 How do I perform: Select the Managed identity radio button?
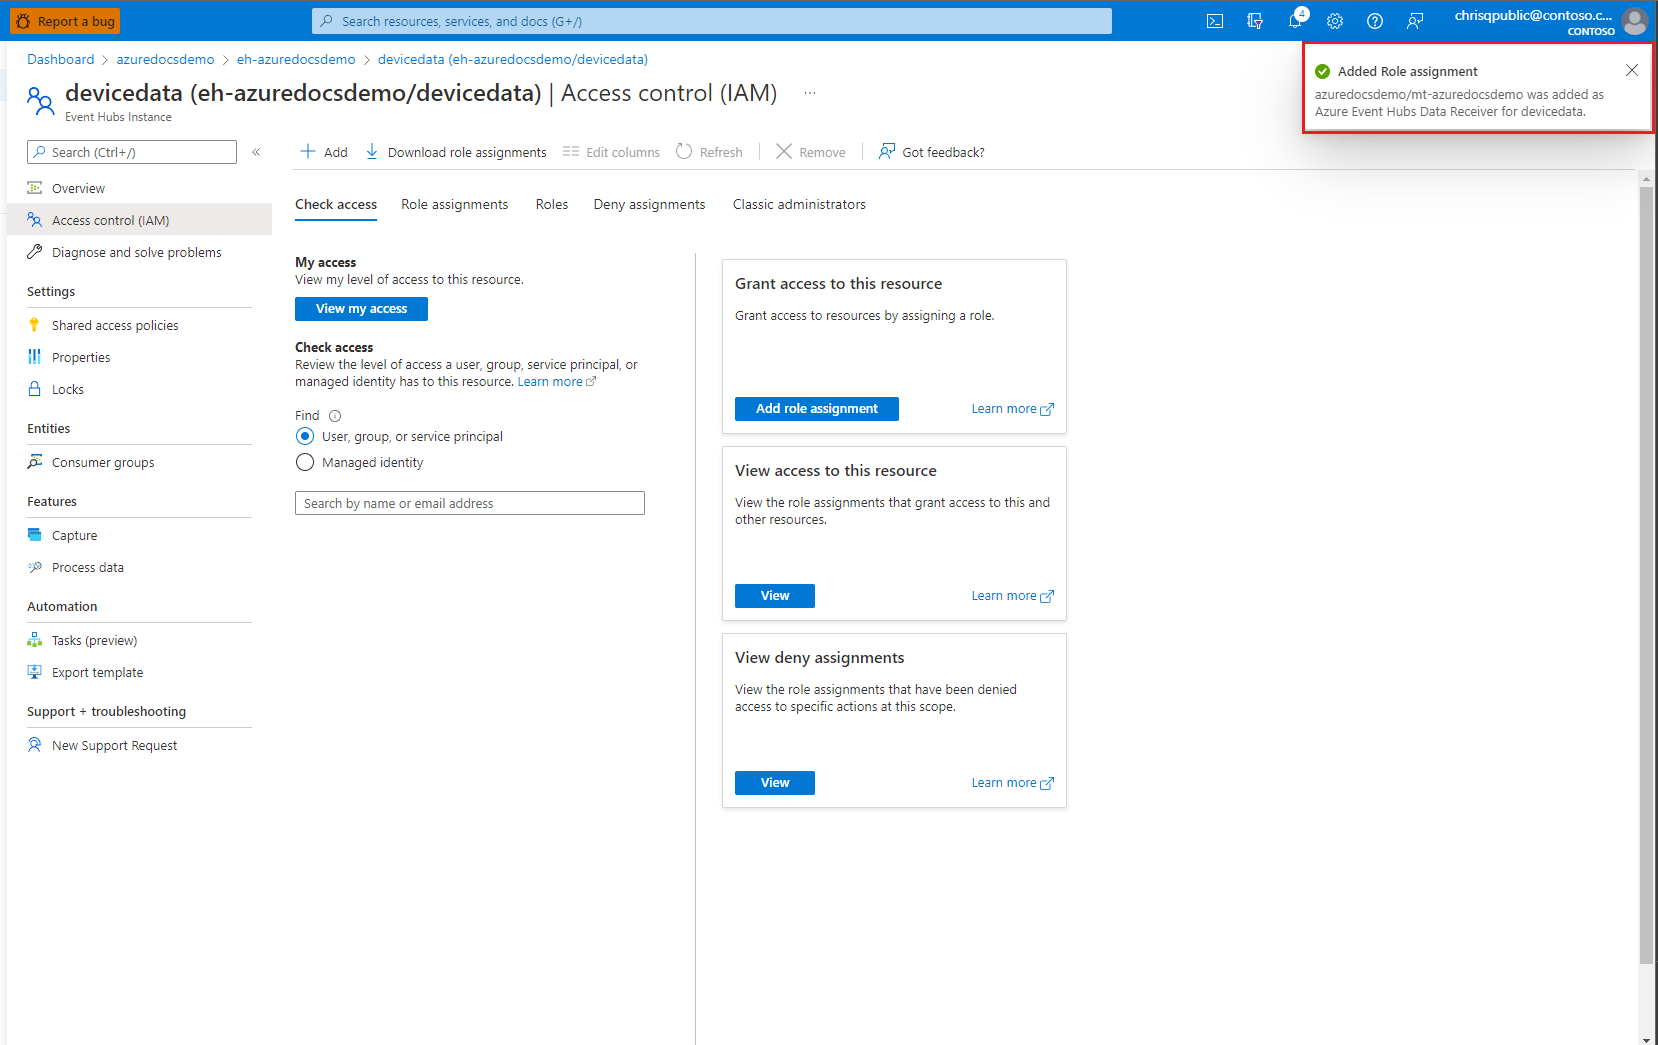(x=305, y=462)
